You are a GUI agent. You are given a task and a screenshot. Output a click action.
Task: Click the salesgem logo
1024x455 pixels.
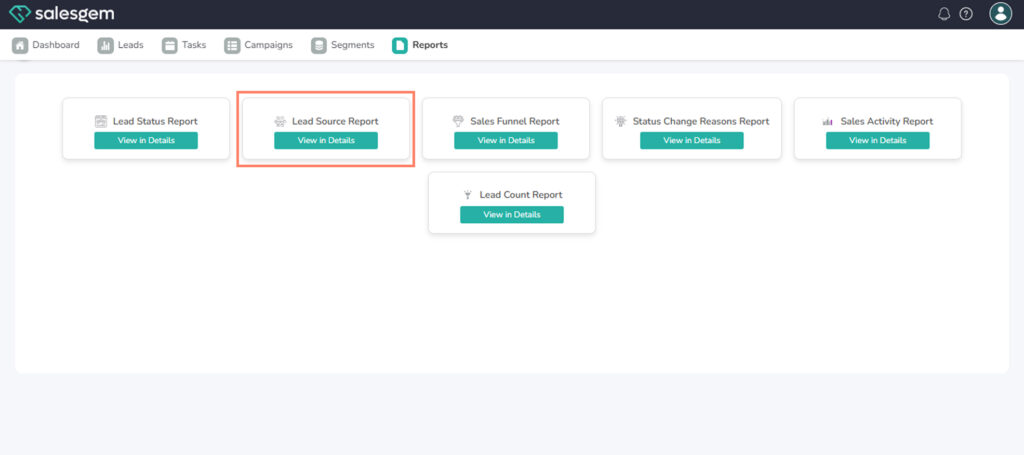point(61,14)
